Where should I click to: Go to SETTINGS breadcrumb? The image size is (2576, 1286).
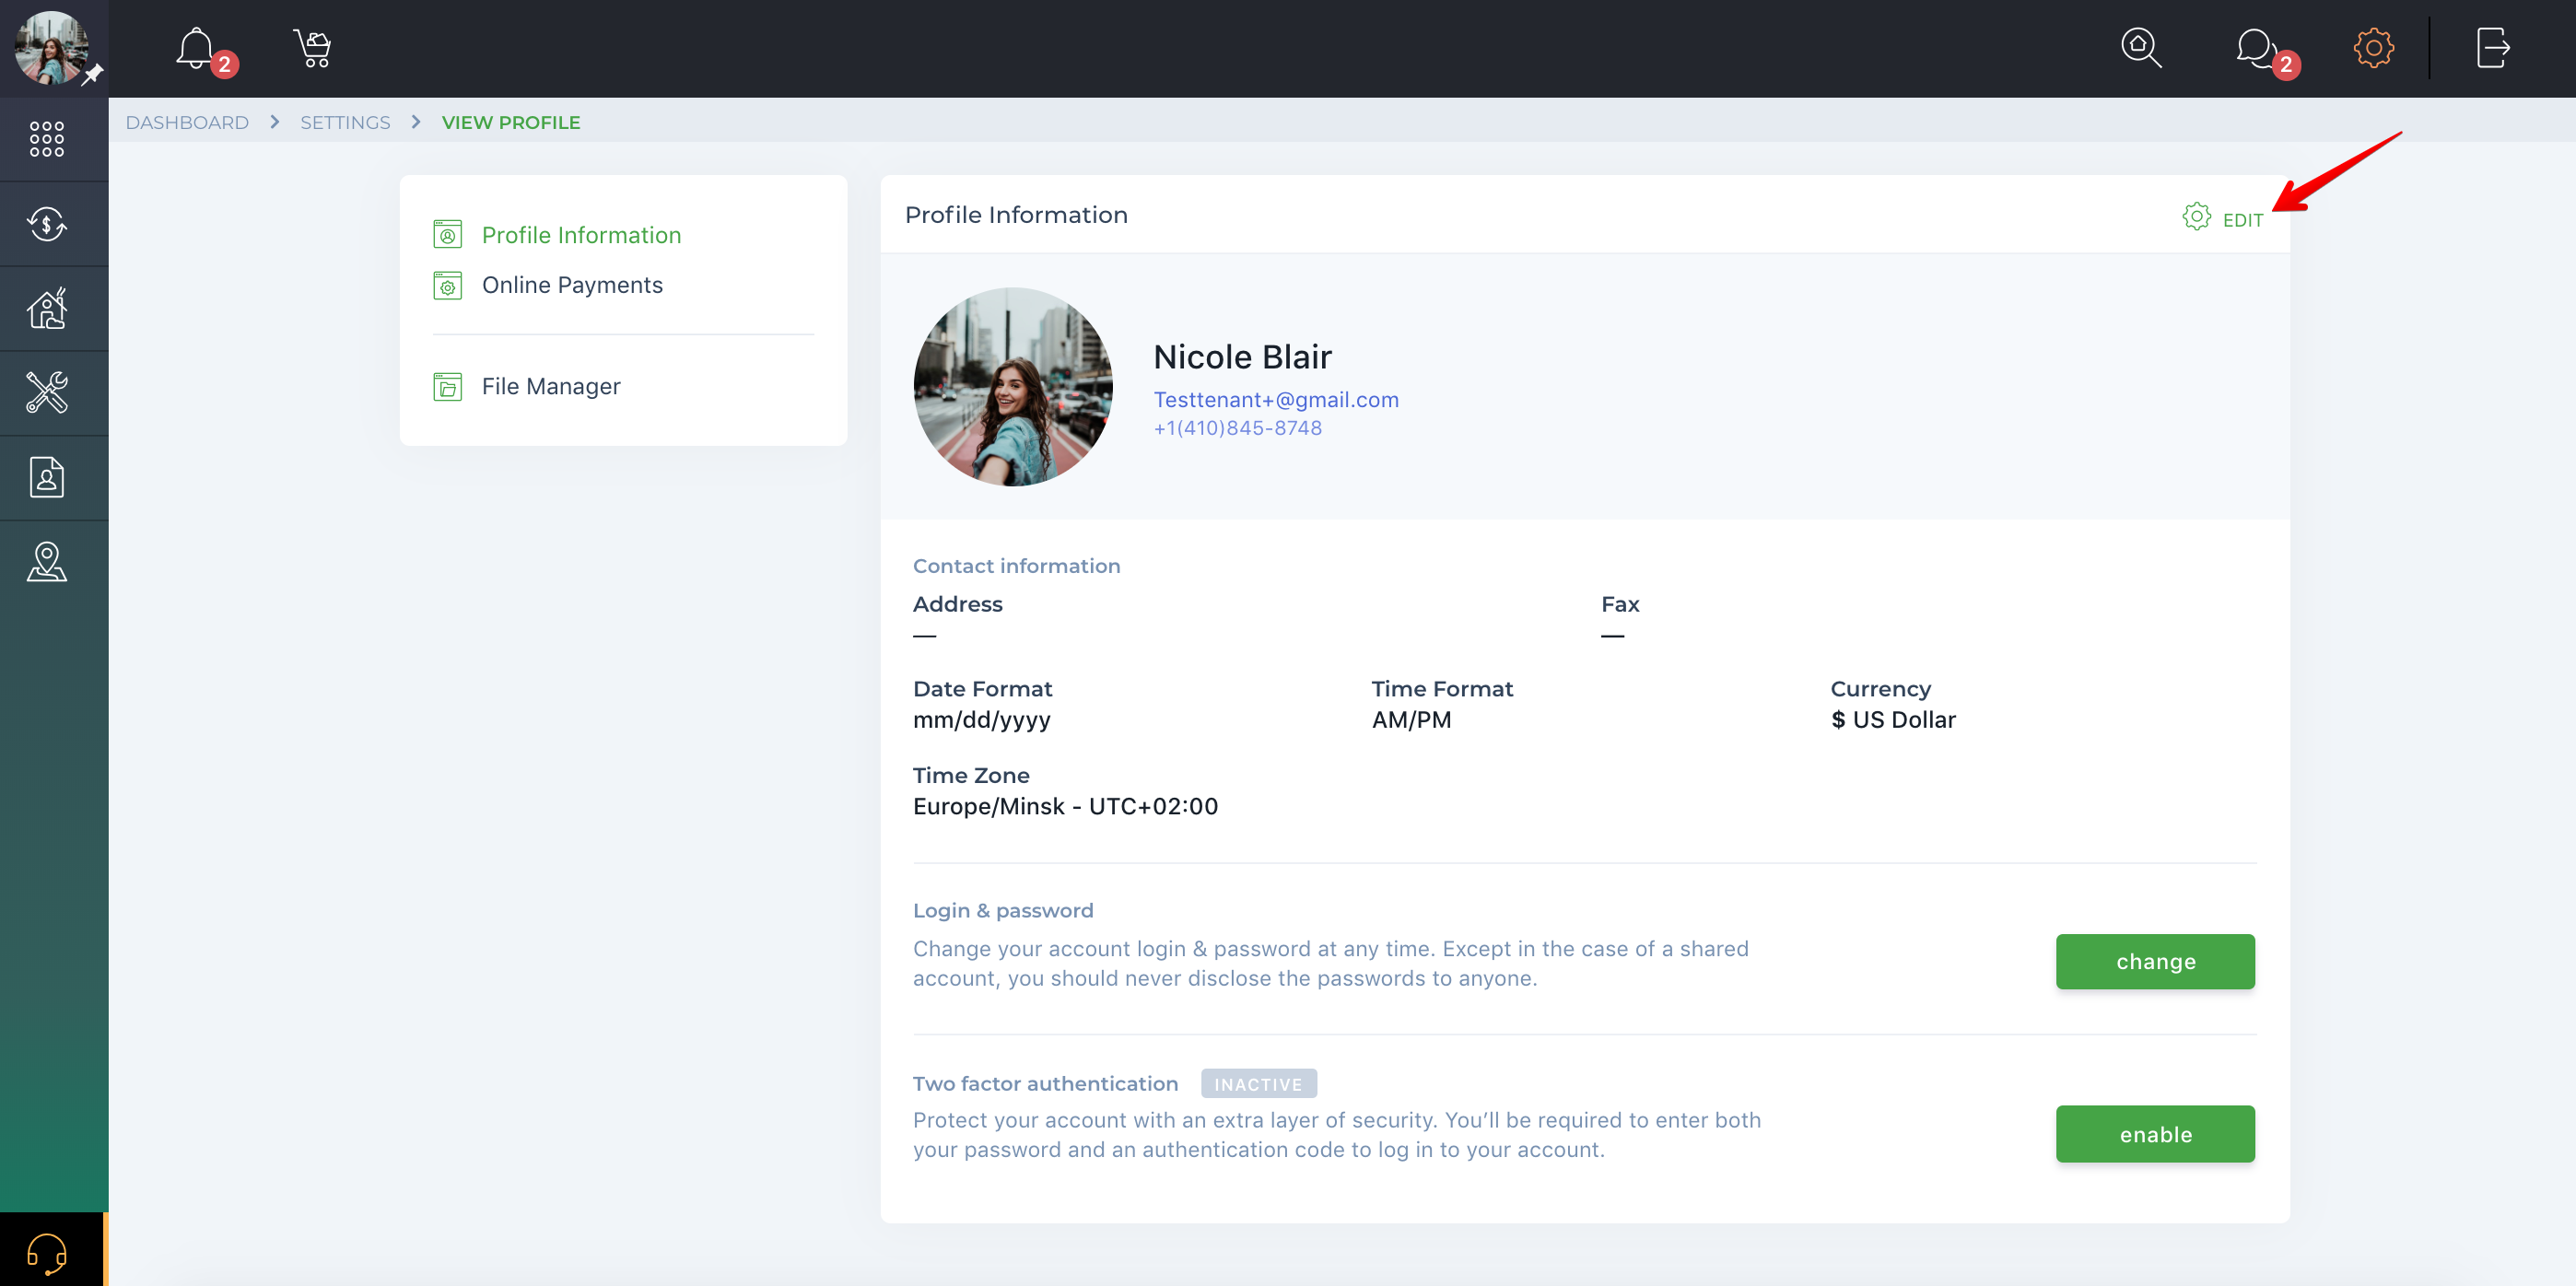tap(345, 122)
